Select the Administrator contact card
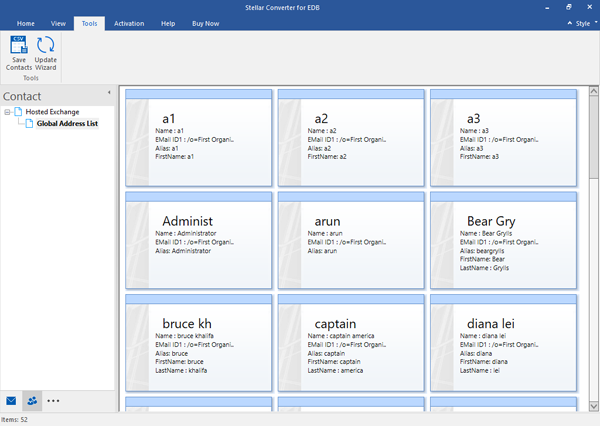 [x=199, y=240]
